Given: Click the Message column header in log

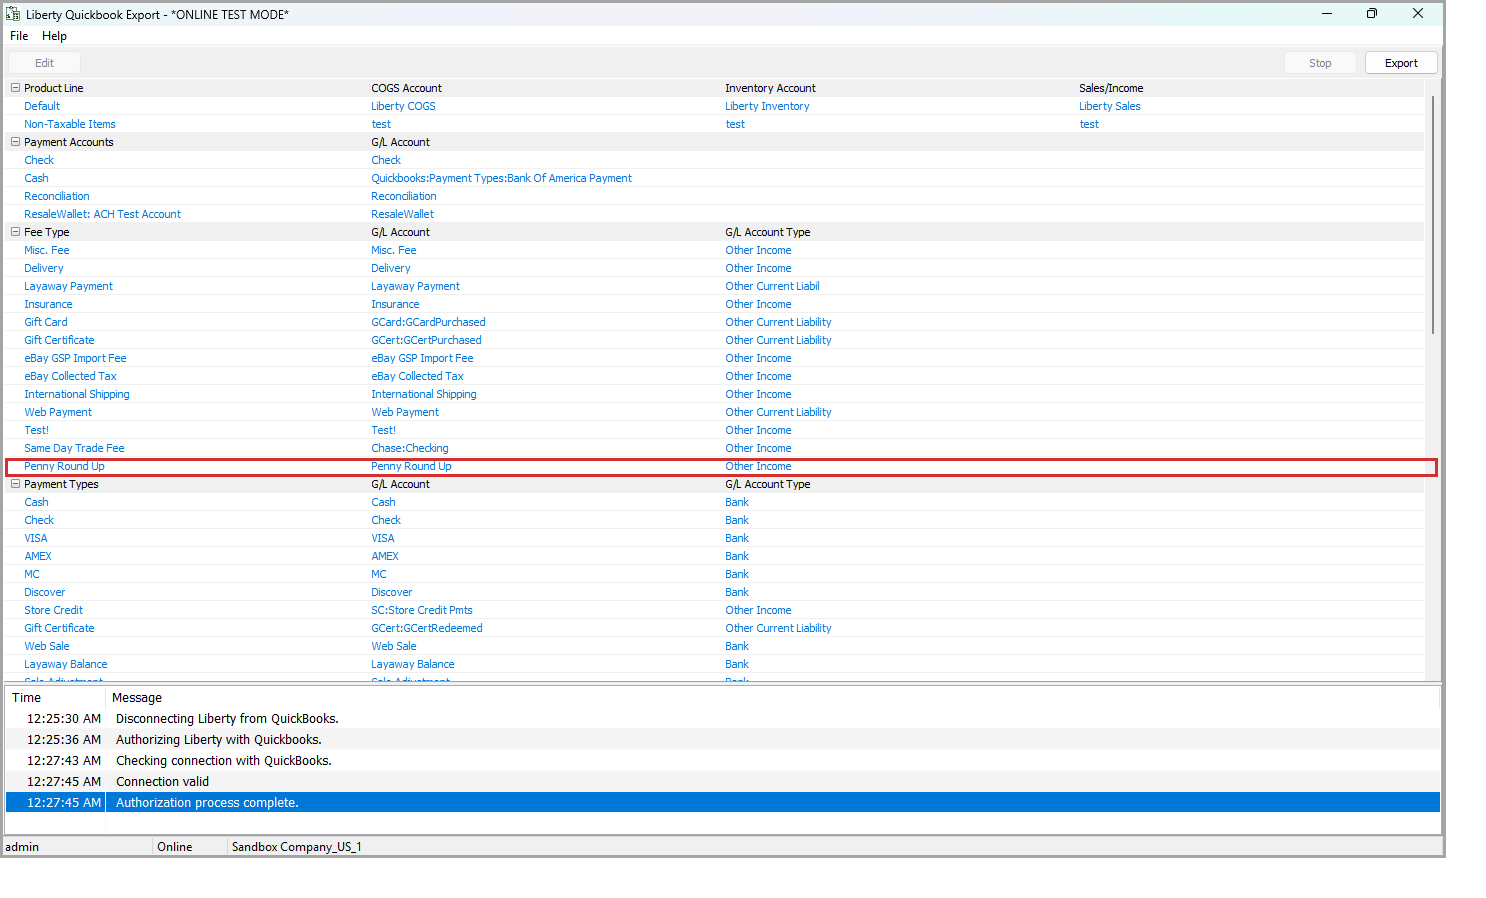Looking at the screenshot, I should 773,698.
